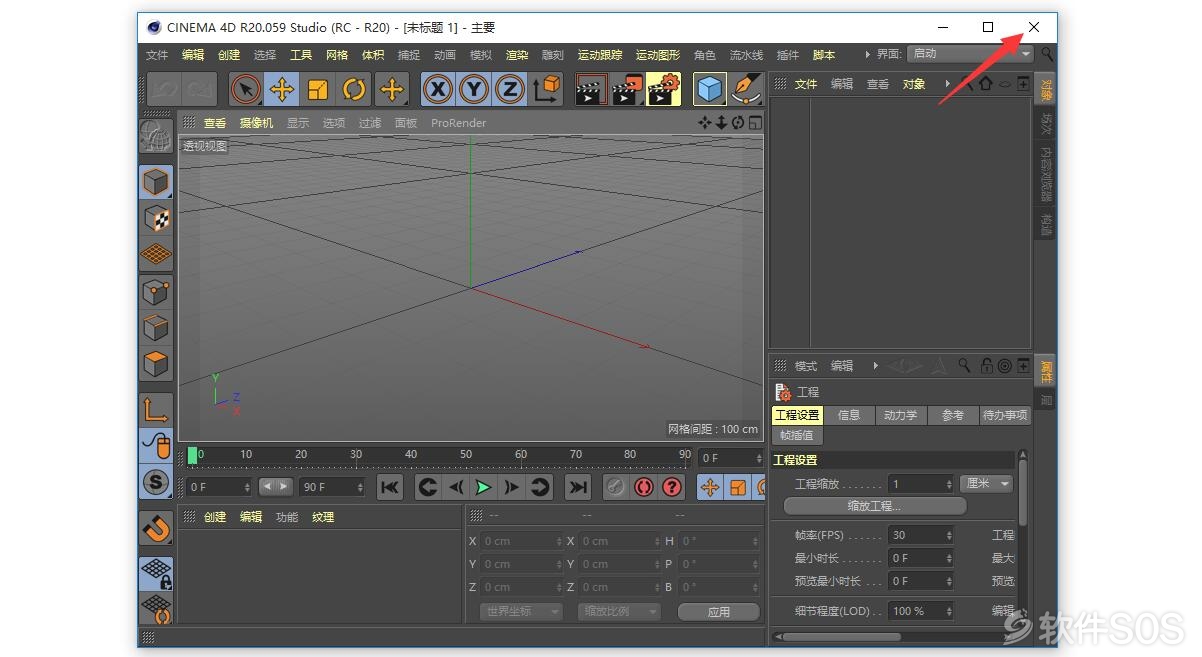The height and width of the screenshot is (657, 1202).
Task: Open the 渲染 menu
Action: click(516, 55)
